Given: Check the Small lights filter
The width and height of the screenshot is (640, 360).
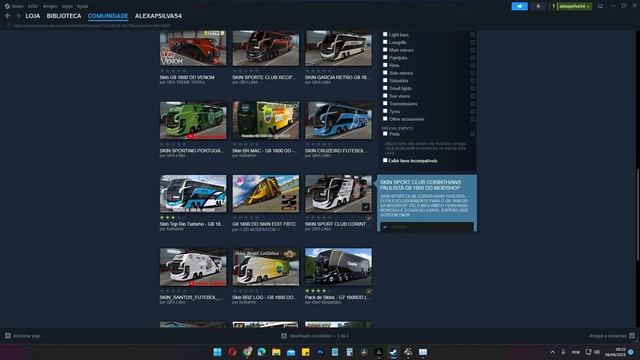Looking at the screenshot, I should pyautogui.click(x=385, y=88).
